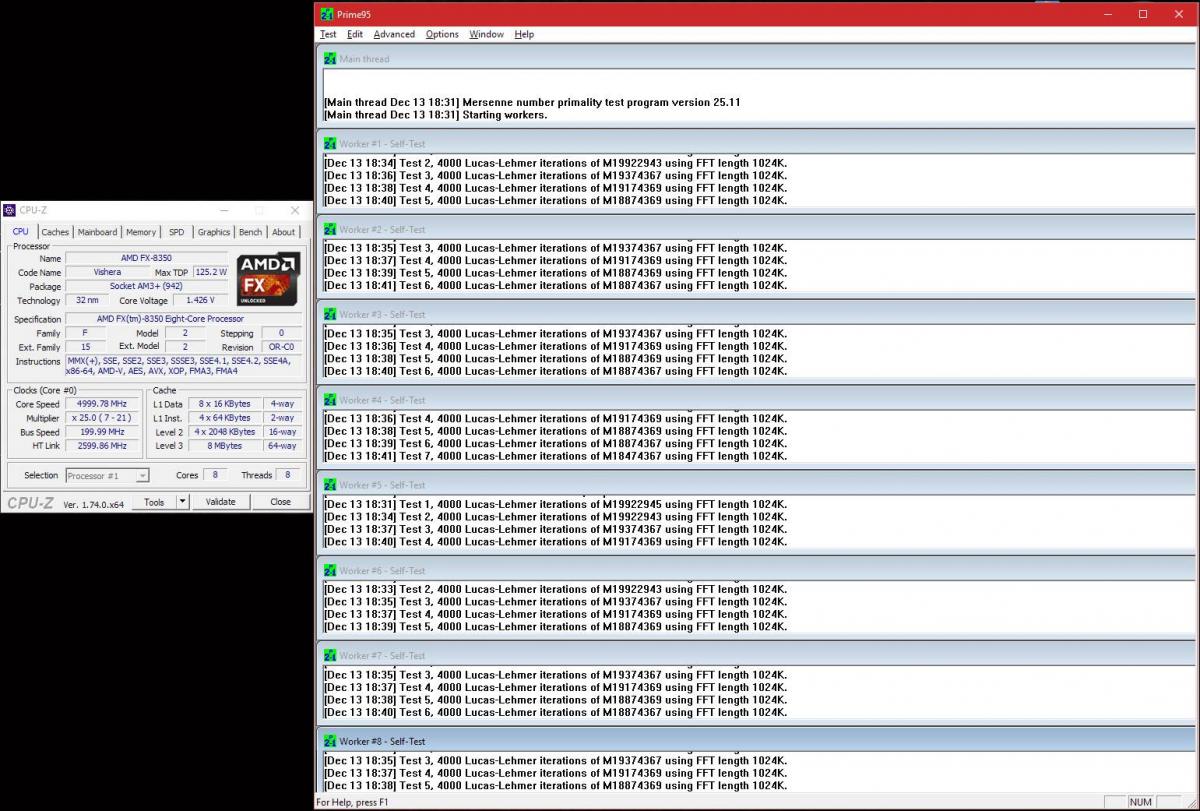Viewport: 1200px width, 811px height.
Task: Click the Name field AMD FX-8350
Action: pos(145,258)
